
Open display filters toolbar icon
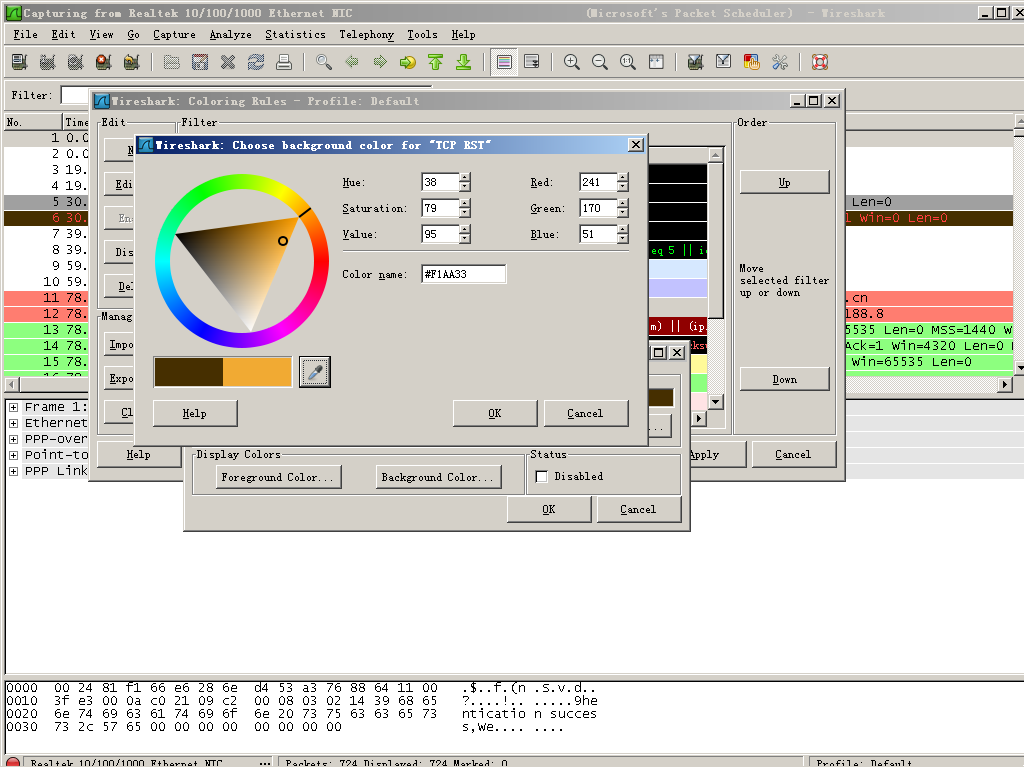[724, 62]
